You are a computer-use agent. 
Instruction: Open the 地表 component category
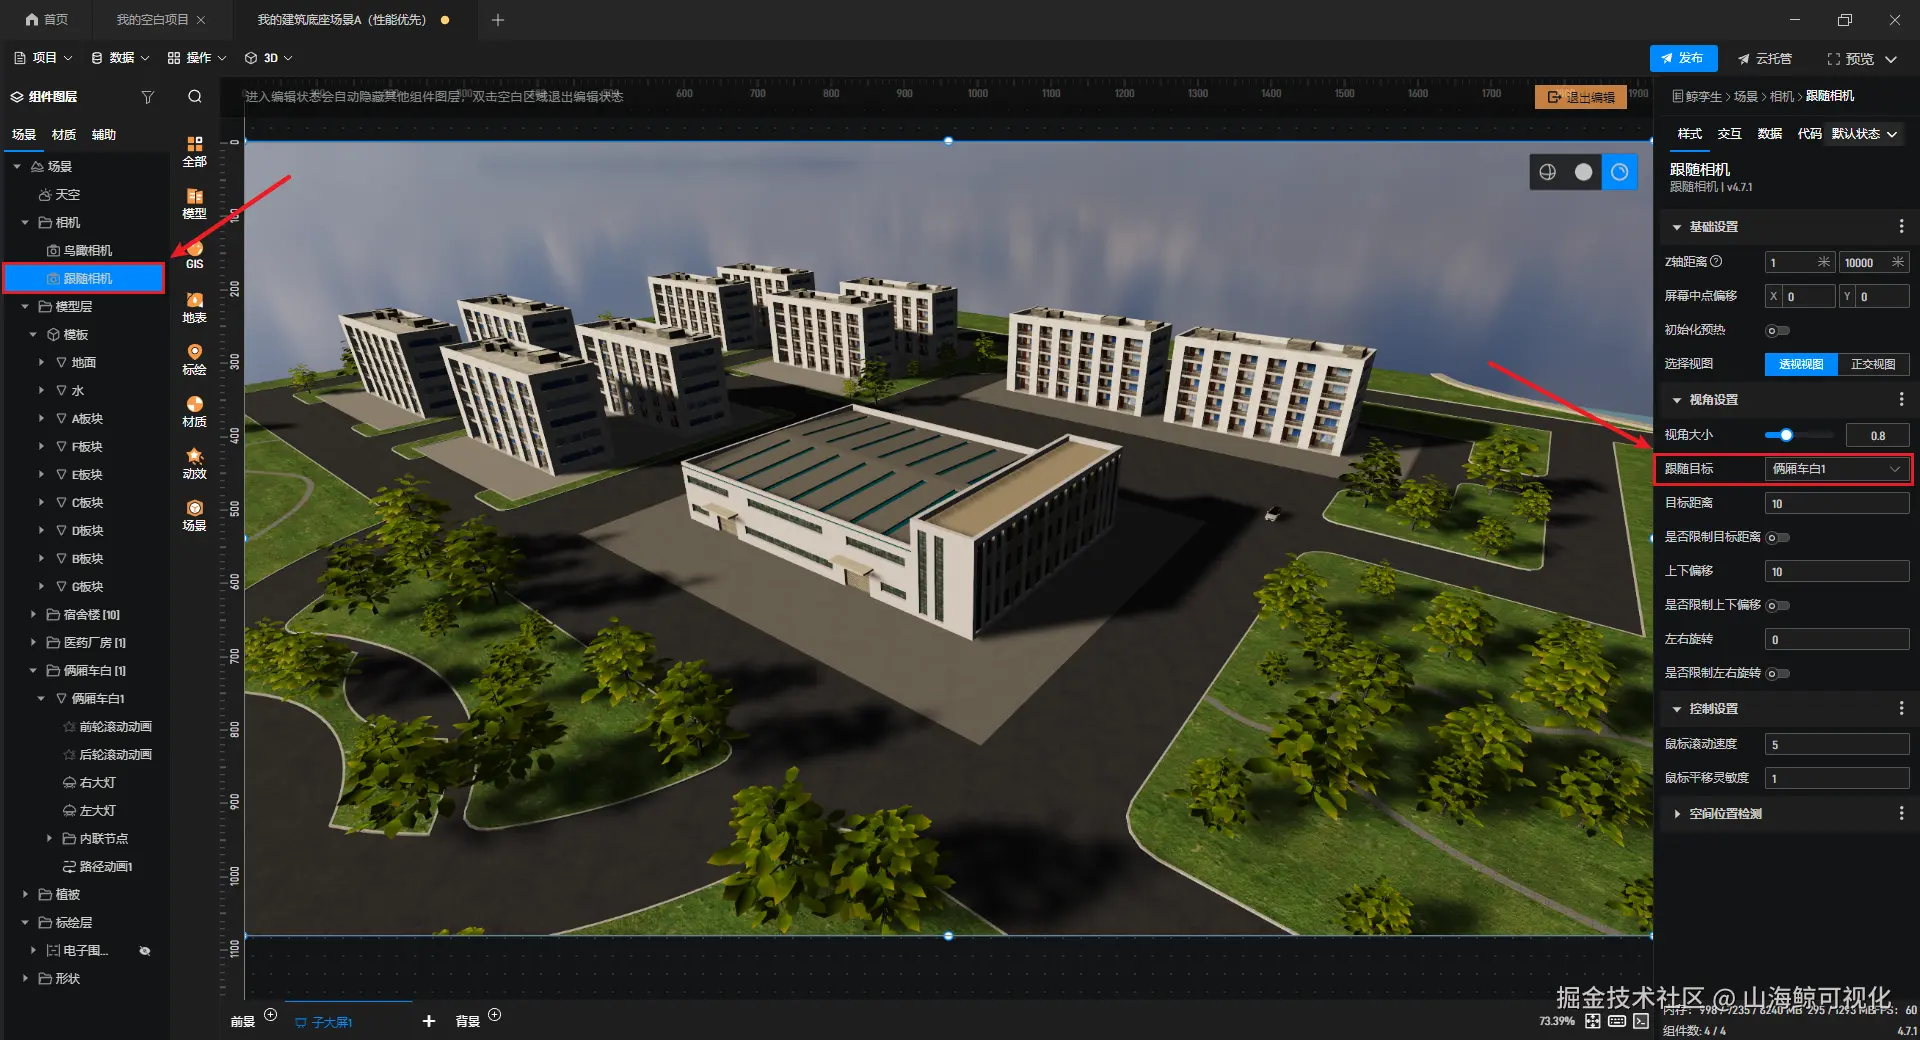(194, 307)
